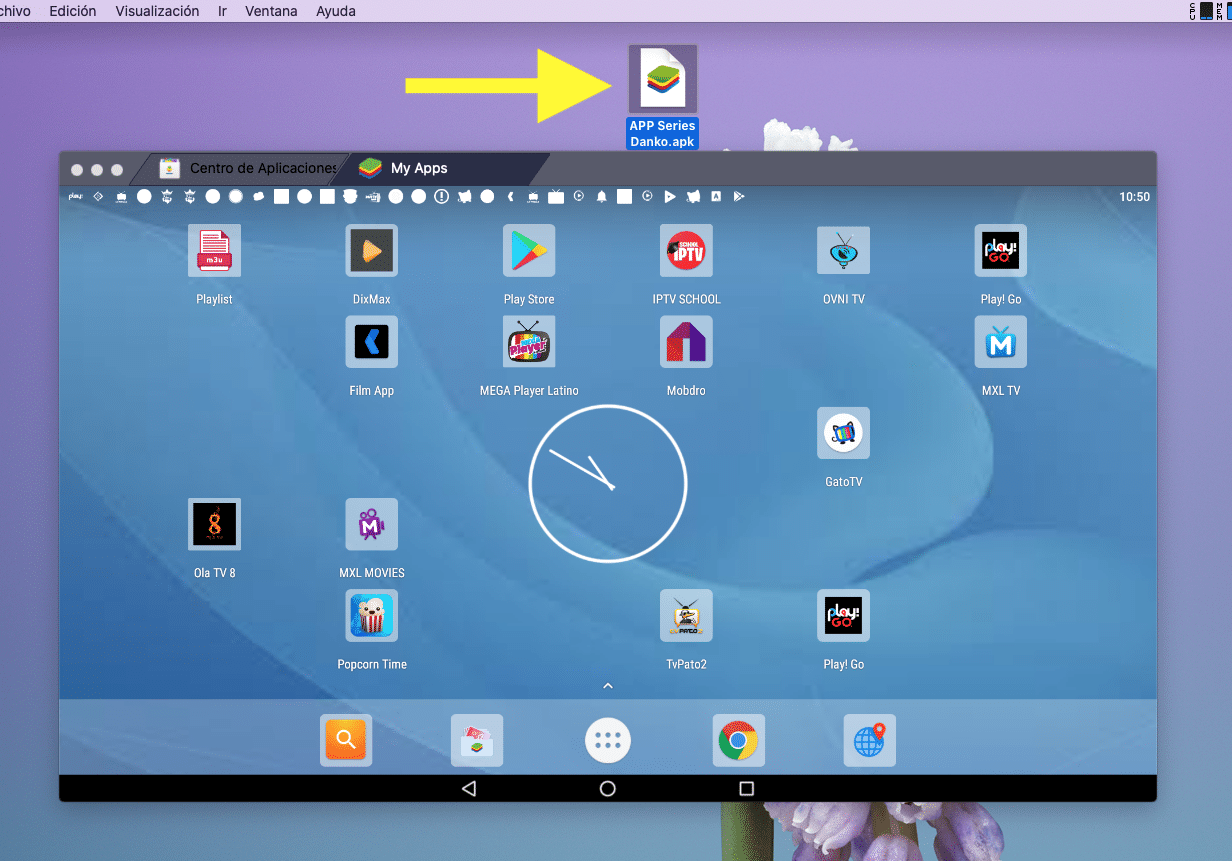
Task: Open Chrome from the dock
Action: pos(738,740)
